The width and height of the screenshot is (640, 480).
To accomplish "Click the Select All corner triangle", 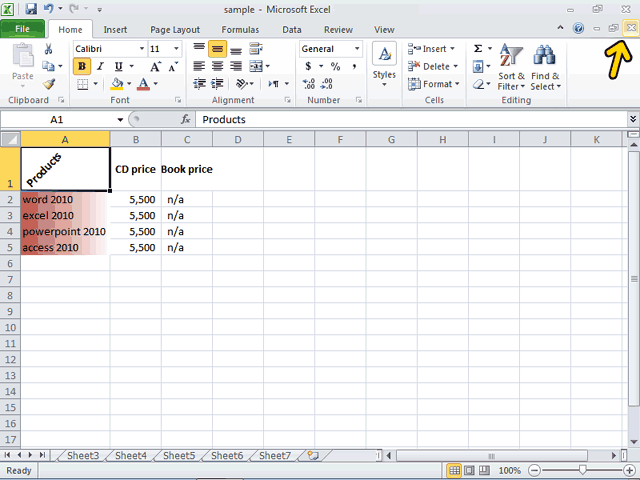I will point(10,140).
